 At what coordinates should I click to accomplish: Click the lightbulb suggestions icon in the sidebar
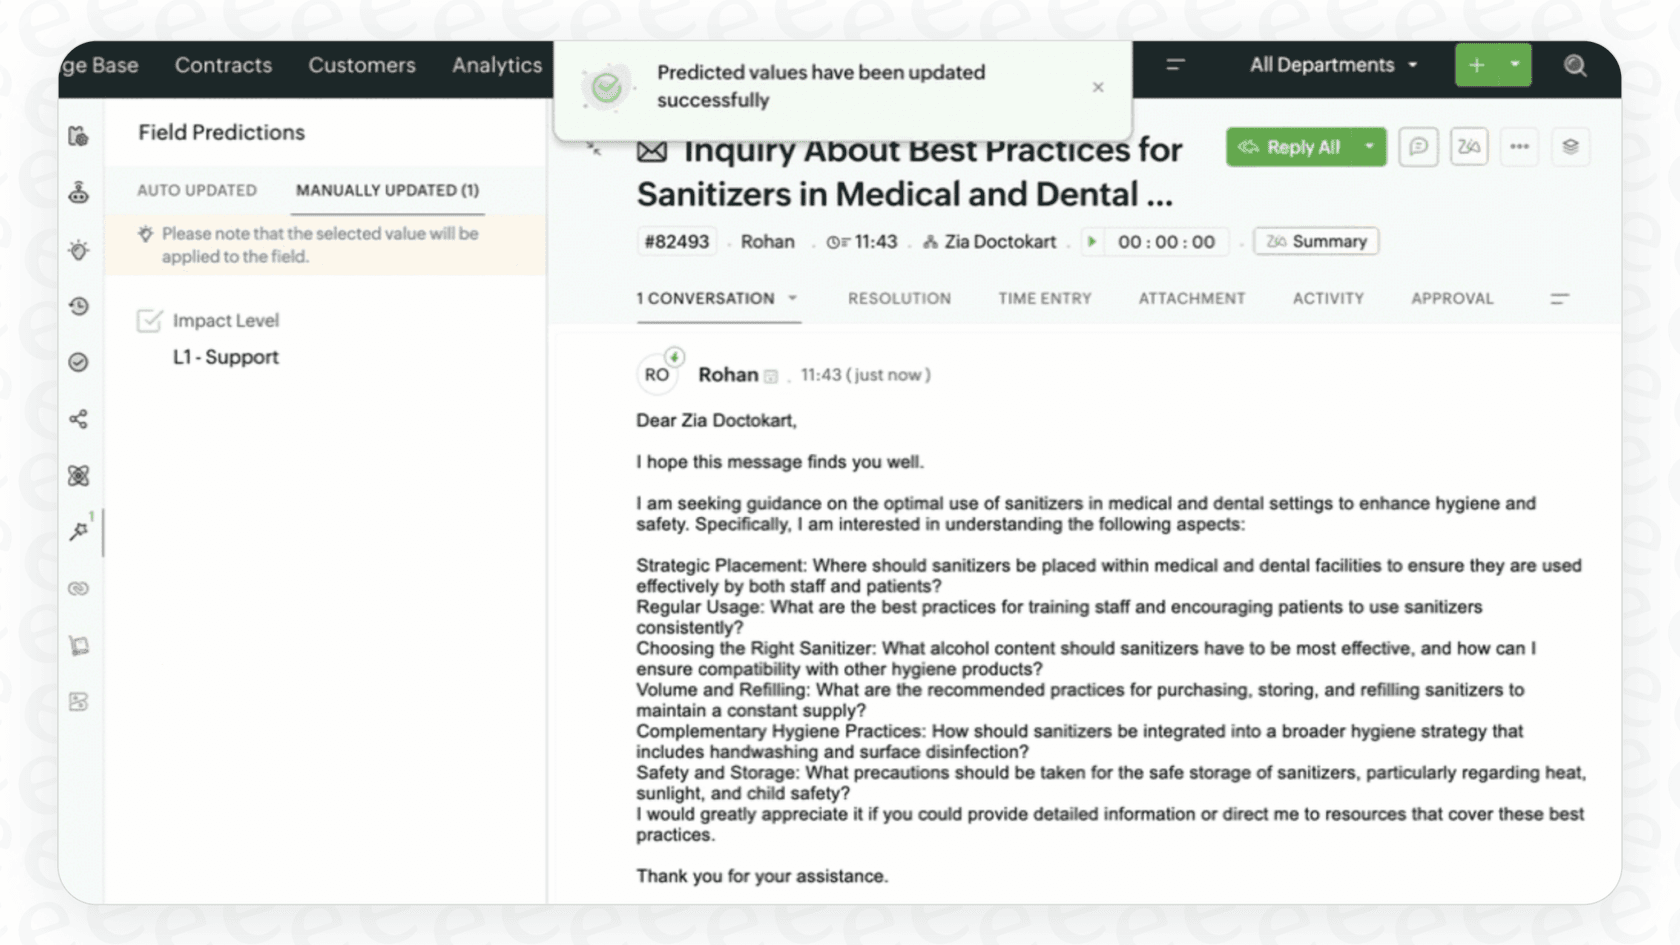point(79,249)
